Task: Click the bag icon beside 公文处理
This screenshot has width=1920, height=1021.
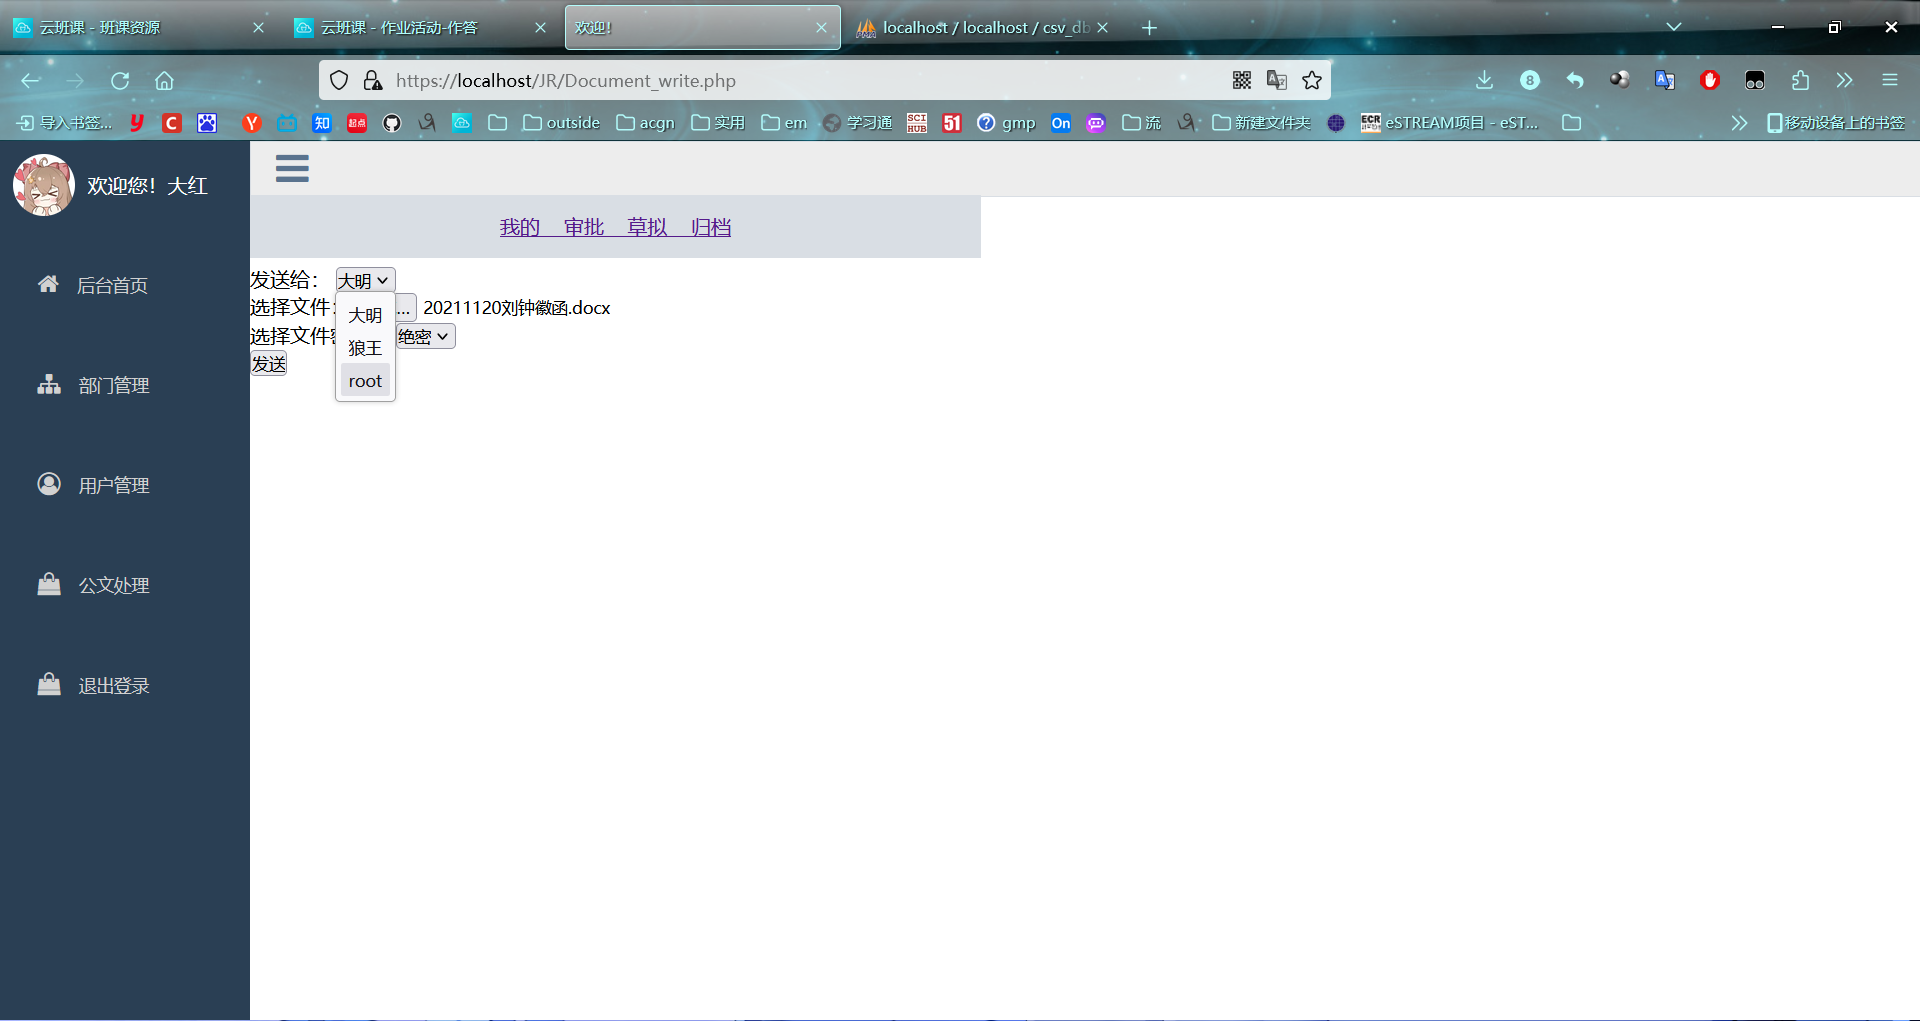Action: [49, 584]
